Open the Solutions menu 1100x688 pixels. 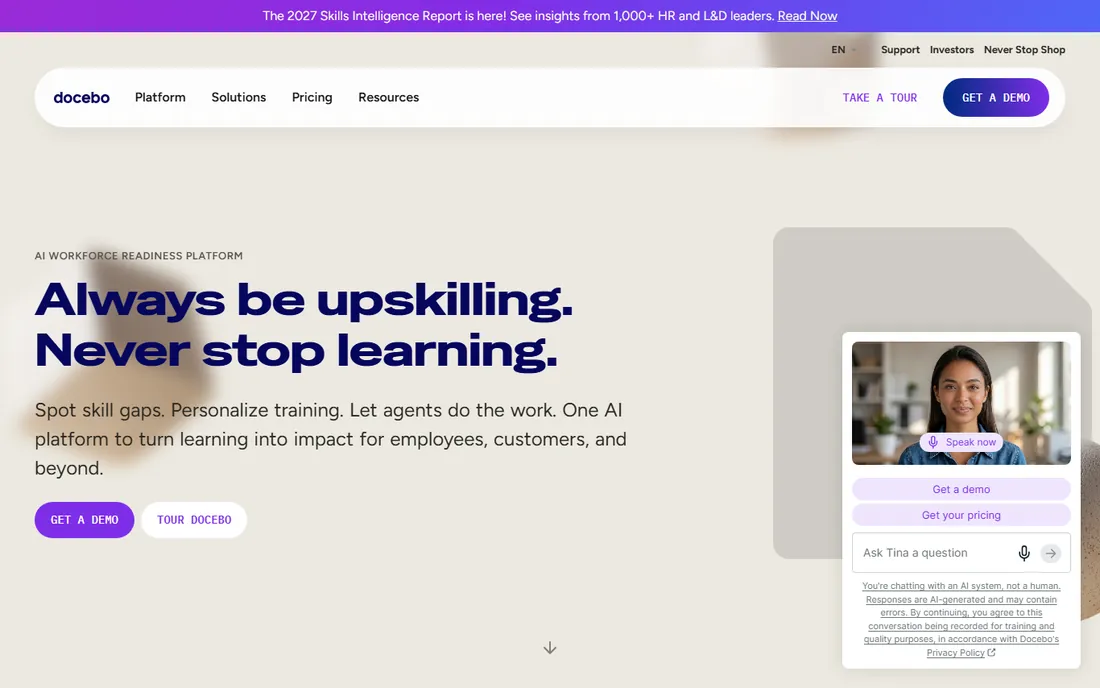click(x=239, y=97)
